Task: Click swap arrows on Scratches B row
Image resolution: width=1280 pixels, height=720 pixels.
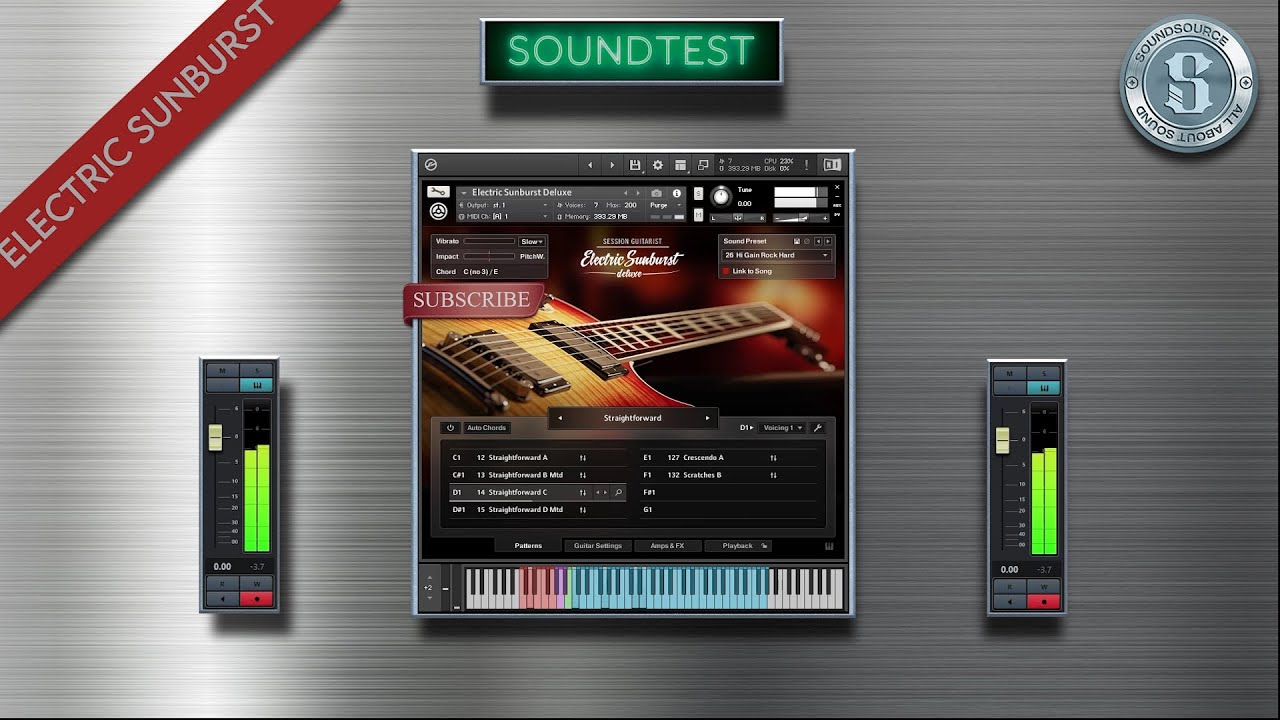Action: pos(774,475)
